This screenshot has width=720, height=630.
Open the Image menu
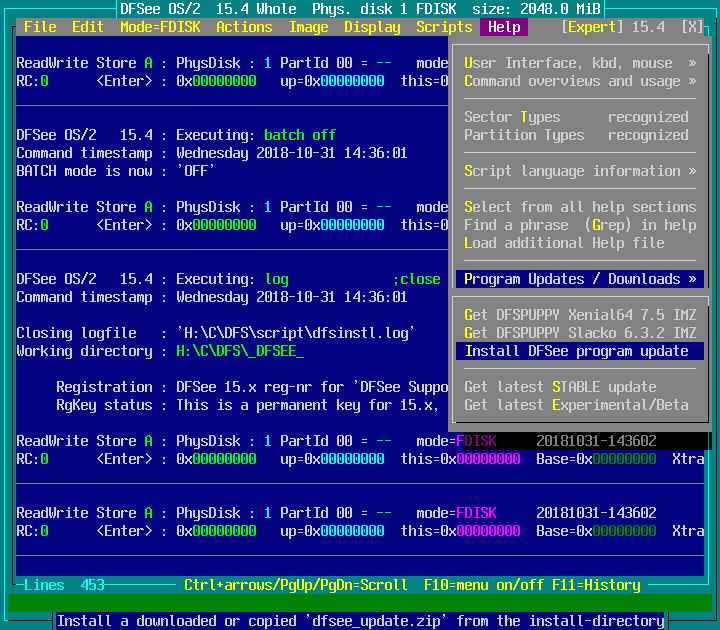click(308, 27)
